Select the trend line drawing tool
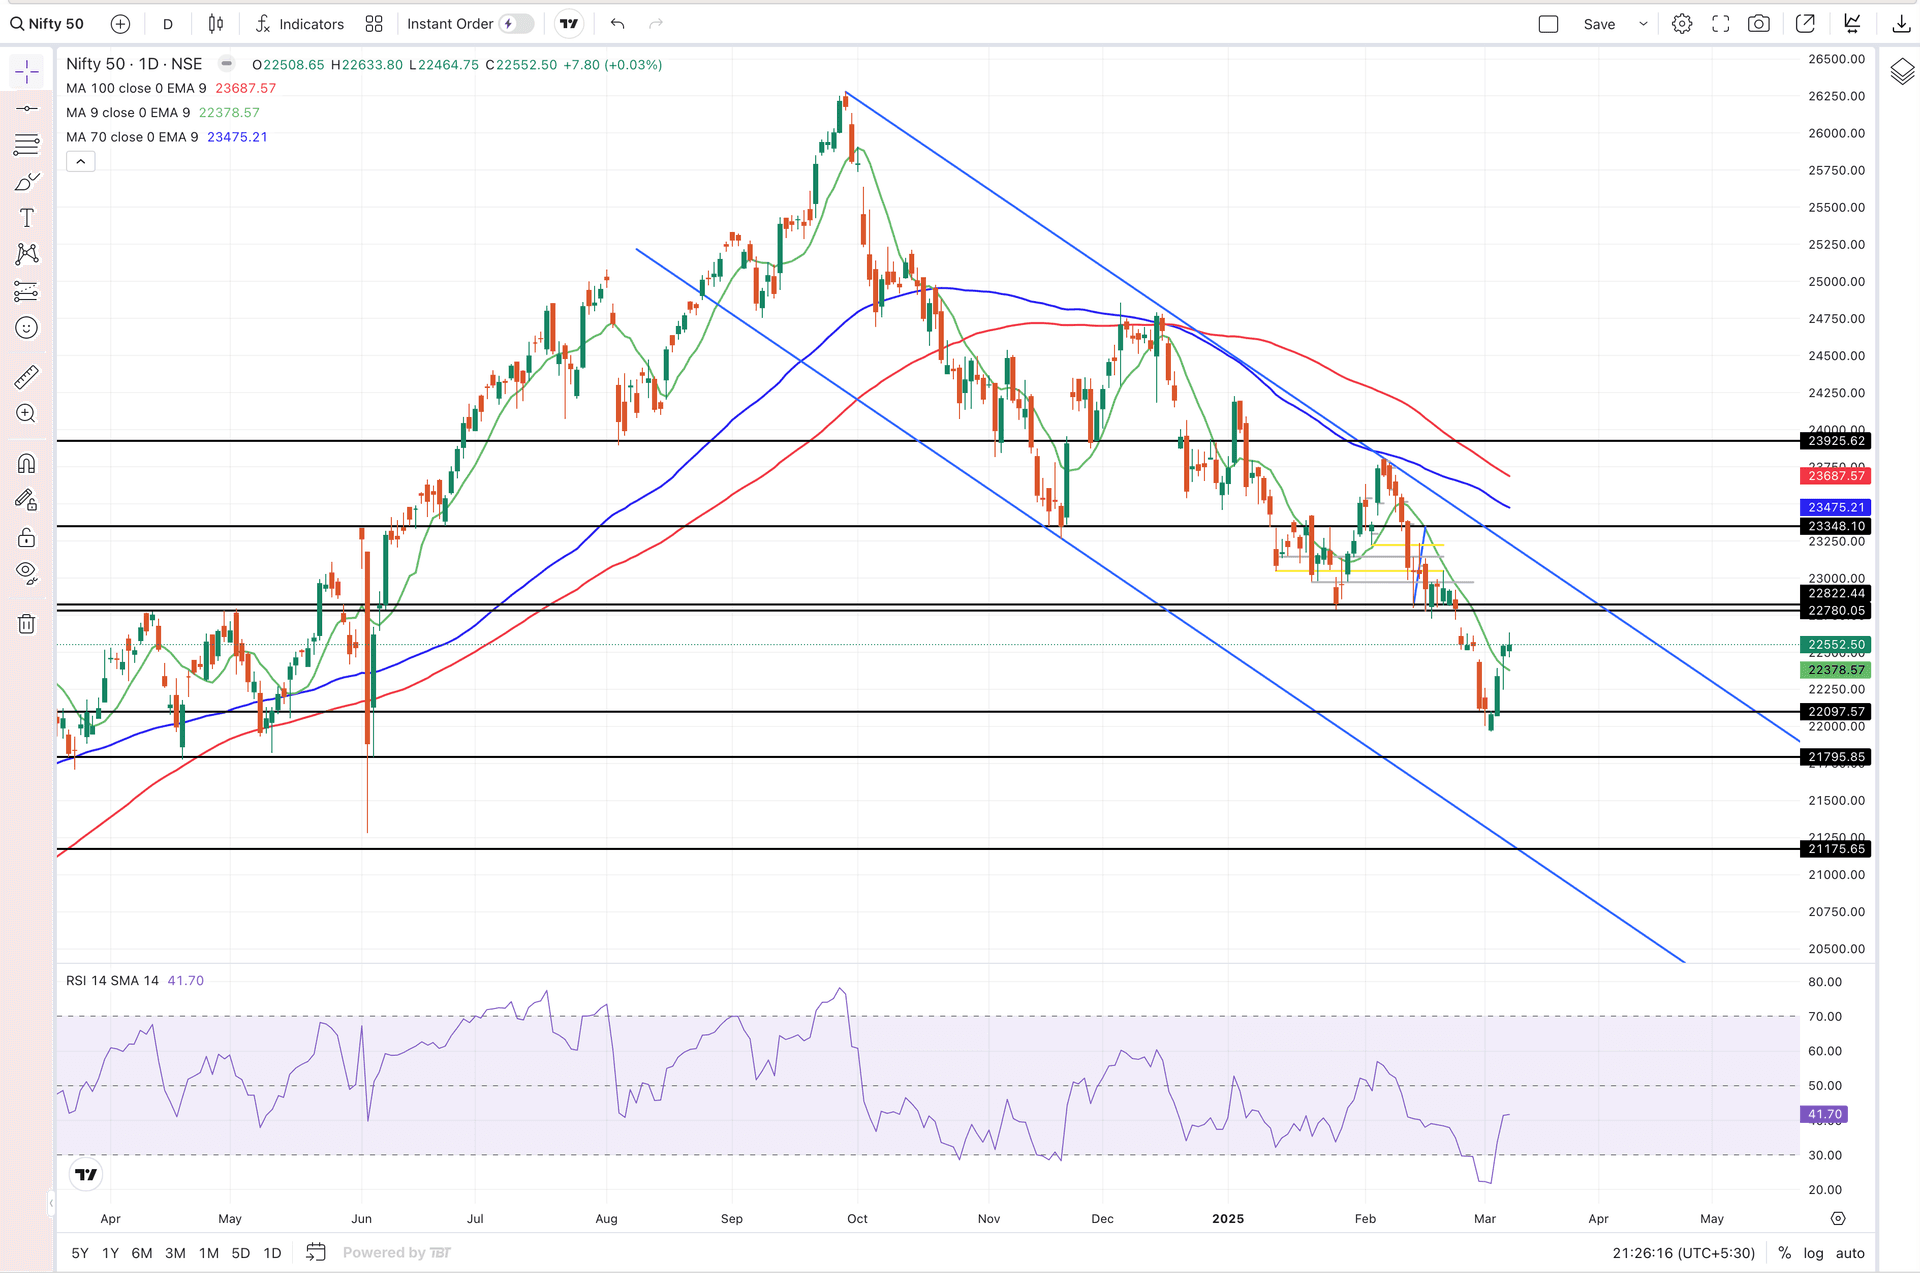Image resolution: width=1920 pixels, height=1274 pixels. (27, 108)
